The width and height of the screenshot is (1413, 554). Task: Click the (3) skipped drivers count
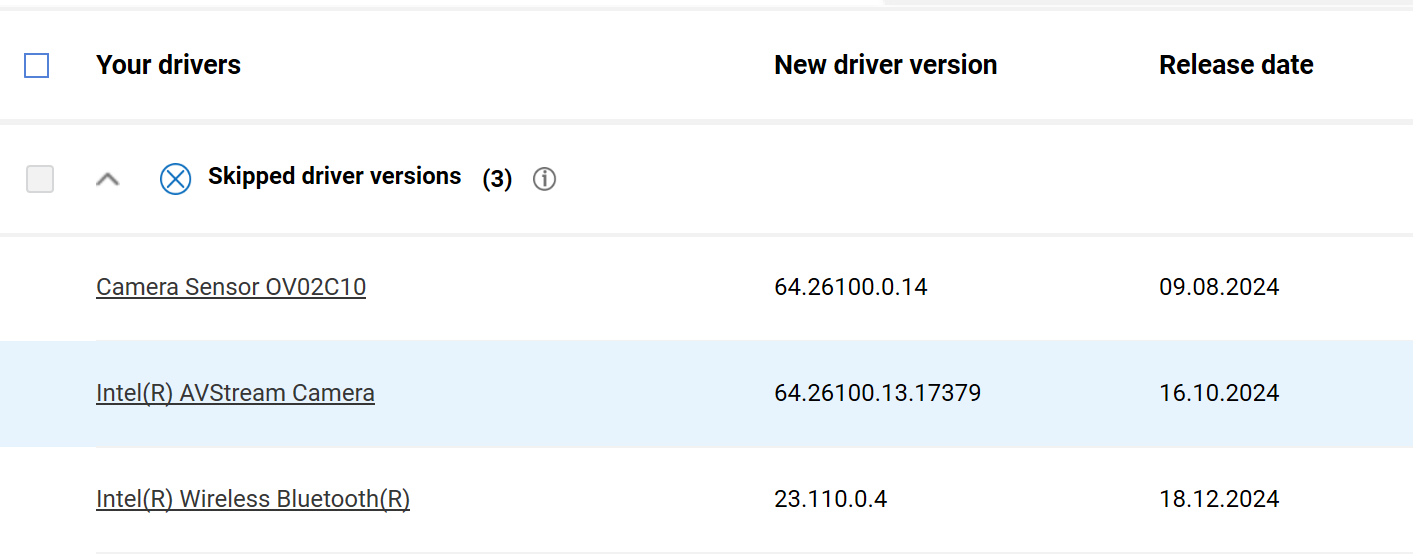point(497,179)
